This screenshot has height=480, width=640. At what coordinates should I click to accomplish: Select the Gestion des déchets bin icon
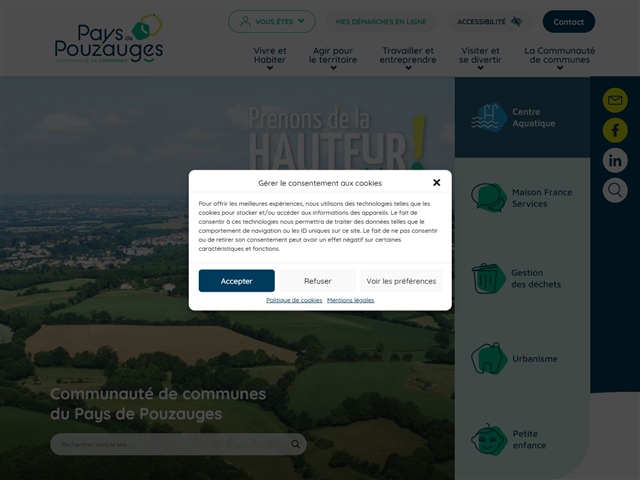pyautogui.click(x=488, y=278)
